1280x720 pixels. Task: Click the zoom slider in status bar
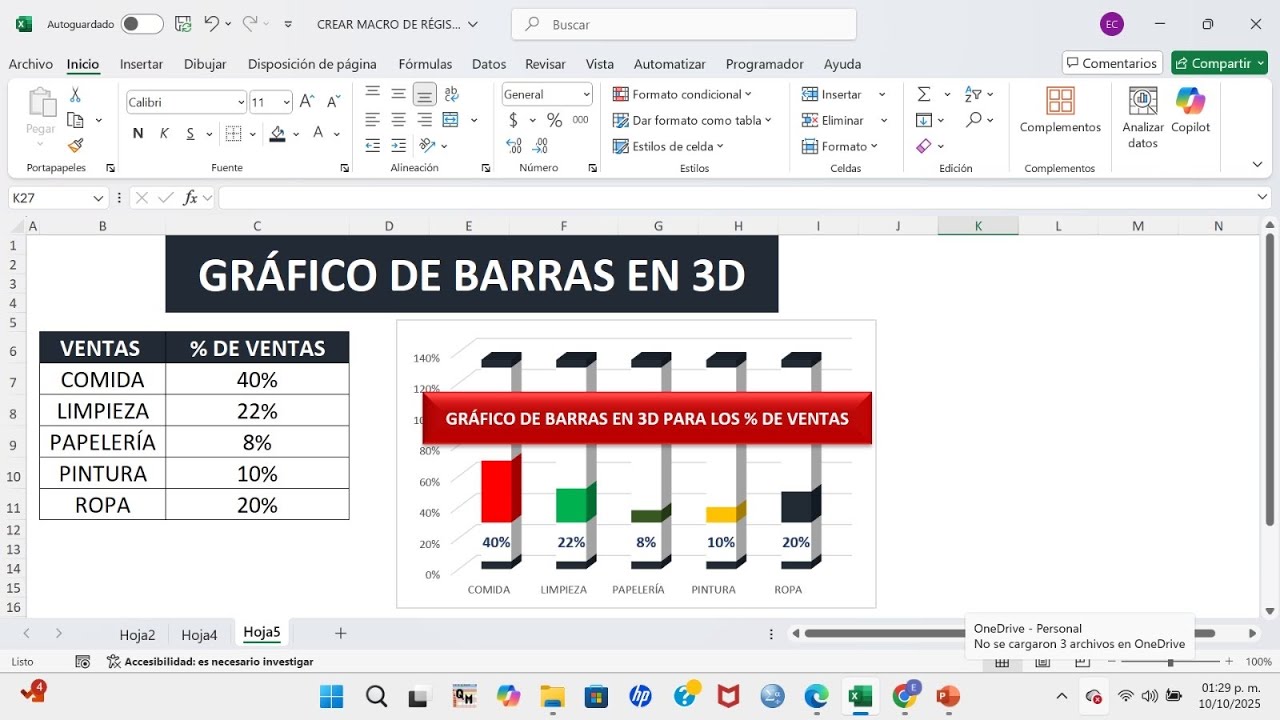(1171, 662)
